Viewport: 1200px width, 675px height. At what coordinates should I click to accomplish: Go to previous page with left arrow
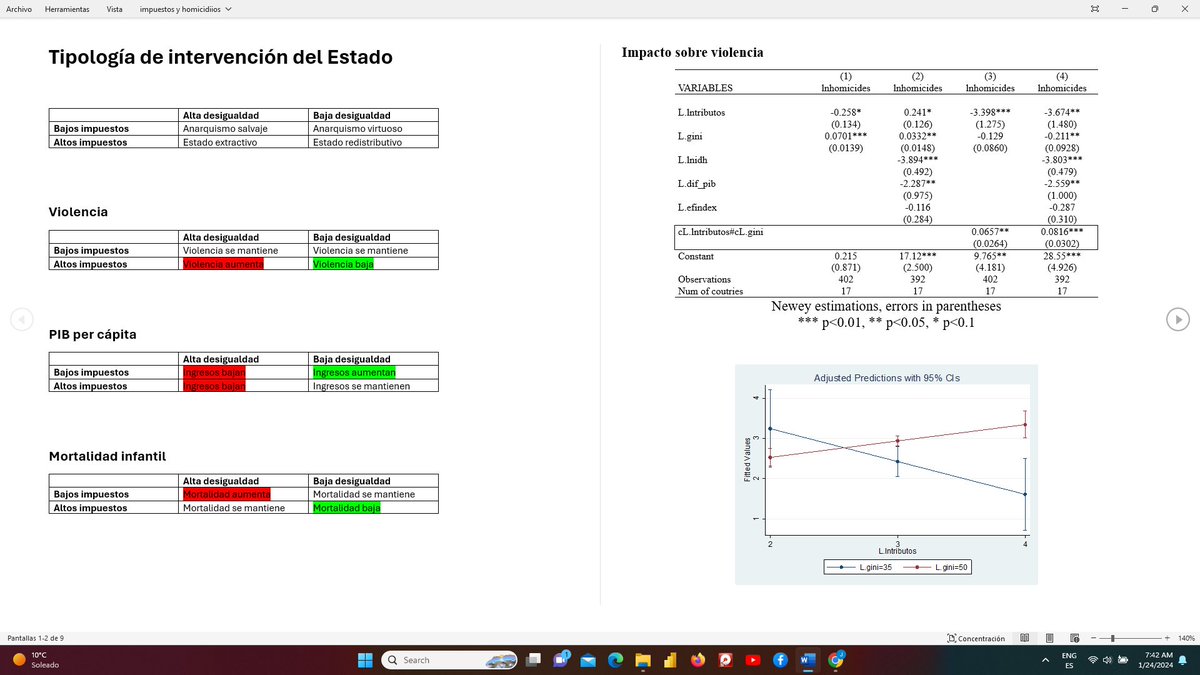[20, 319]
